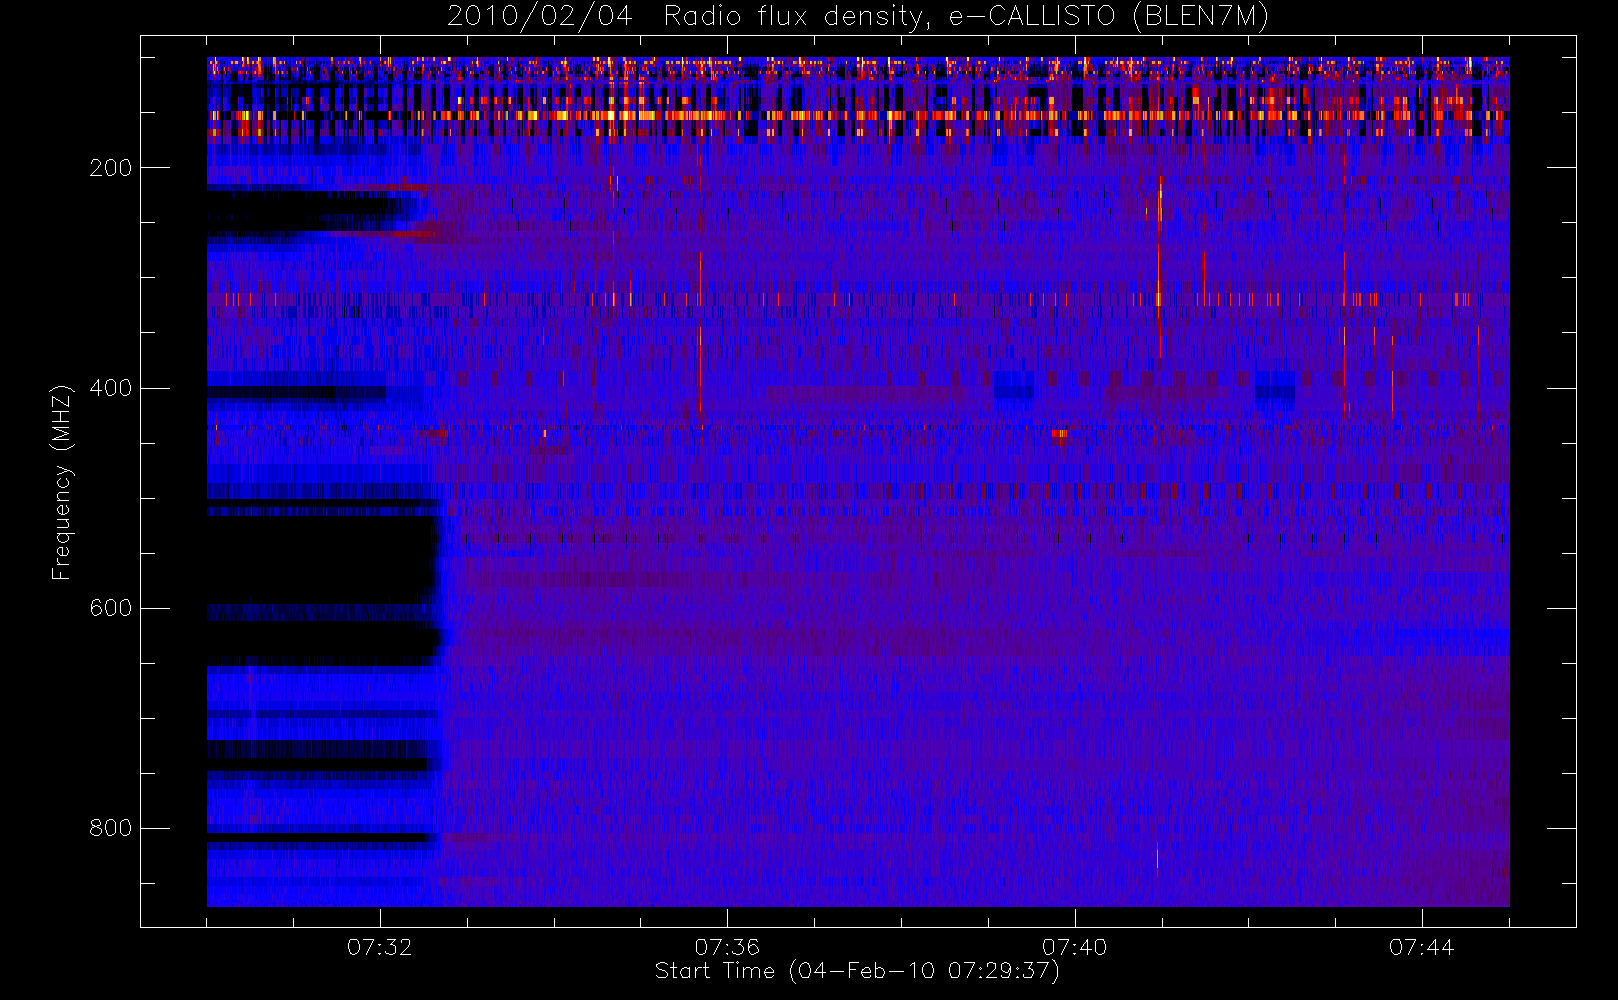Click the '200' frequency tick label
Viewport: 1618px width, 1000px height.
(x=110, y=168)
